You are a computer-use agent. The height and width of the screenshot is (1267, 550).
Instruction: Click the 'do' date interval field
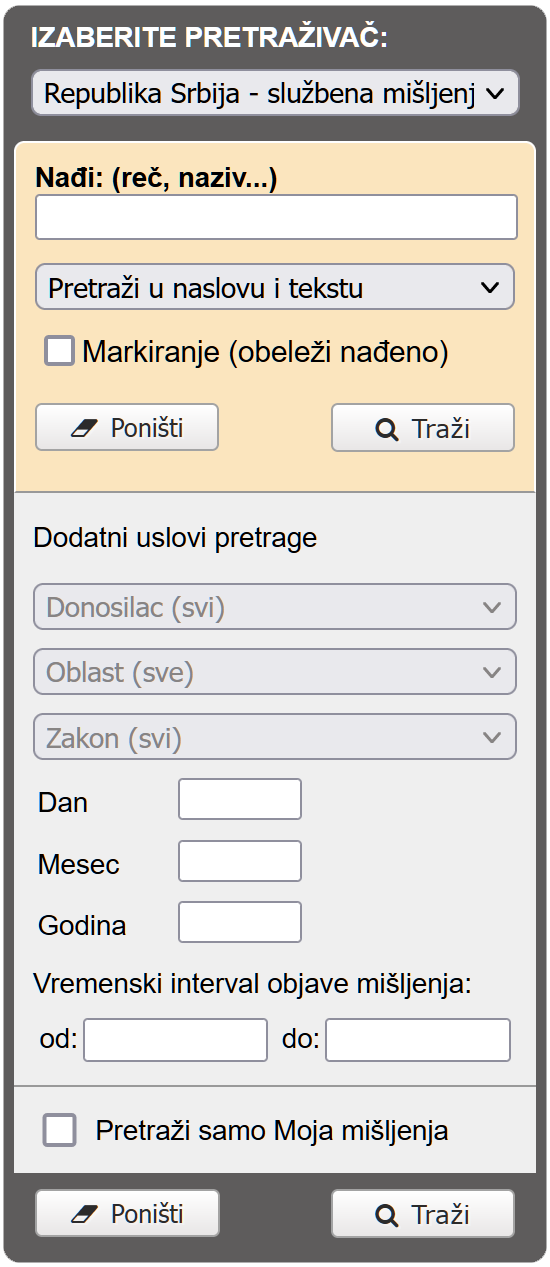tap(418, 1040)
